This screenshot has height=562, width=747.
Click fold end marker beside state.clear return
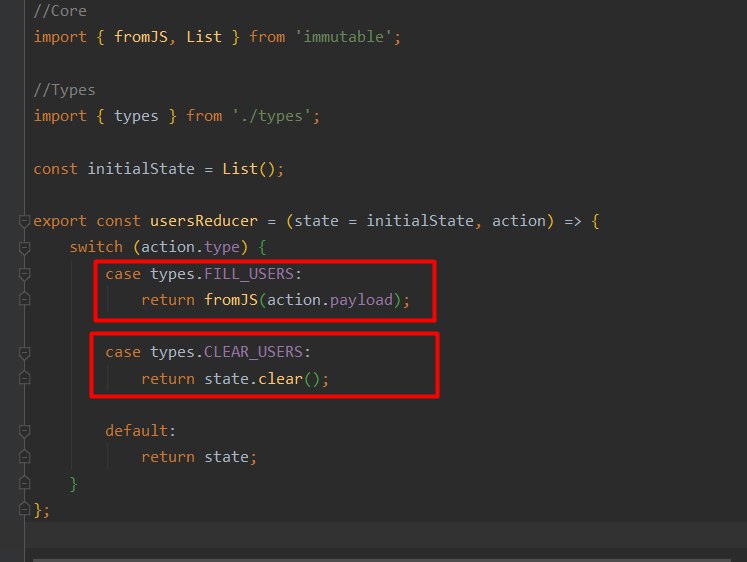(24, 378)
